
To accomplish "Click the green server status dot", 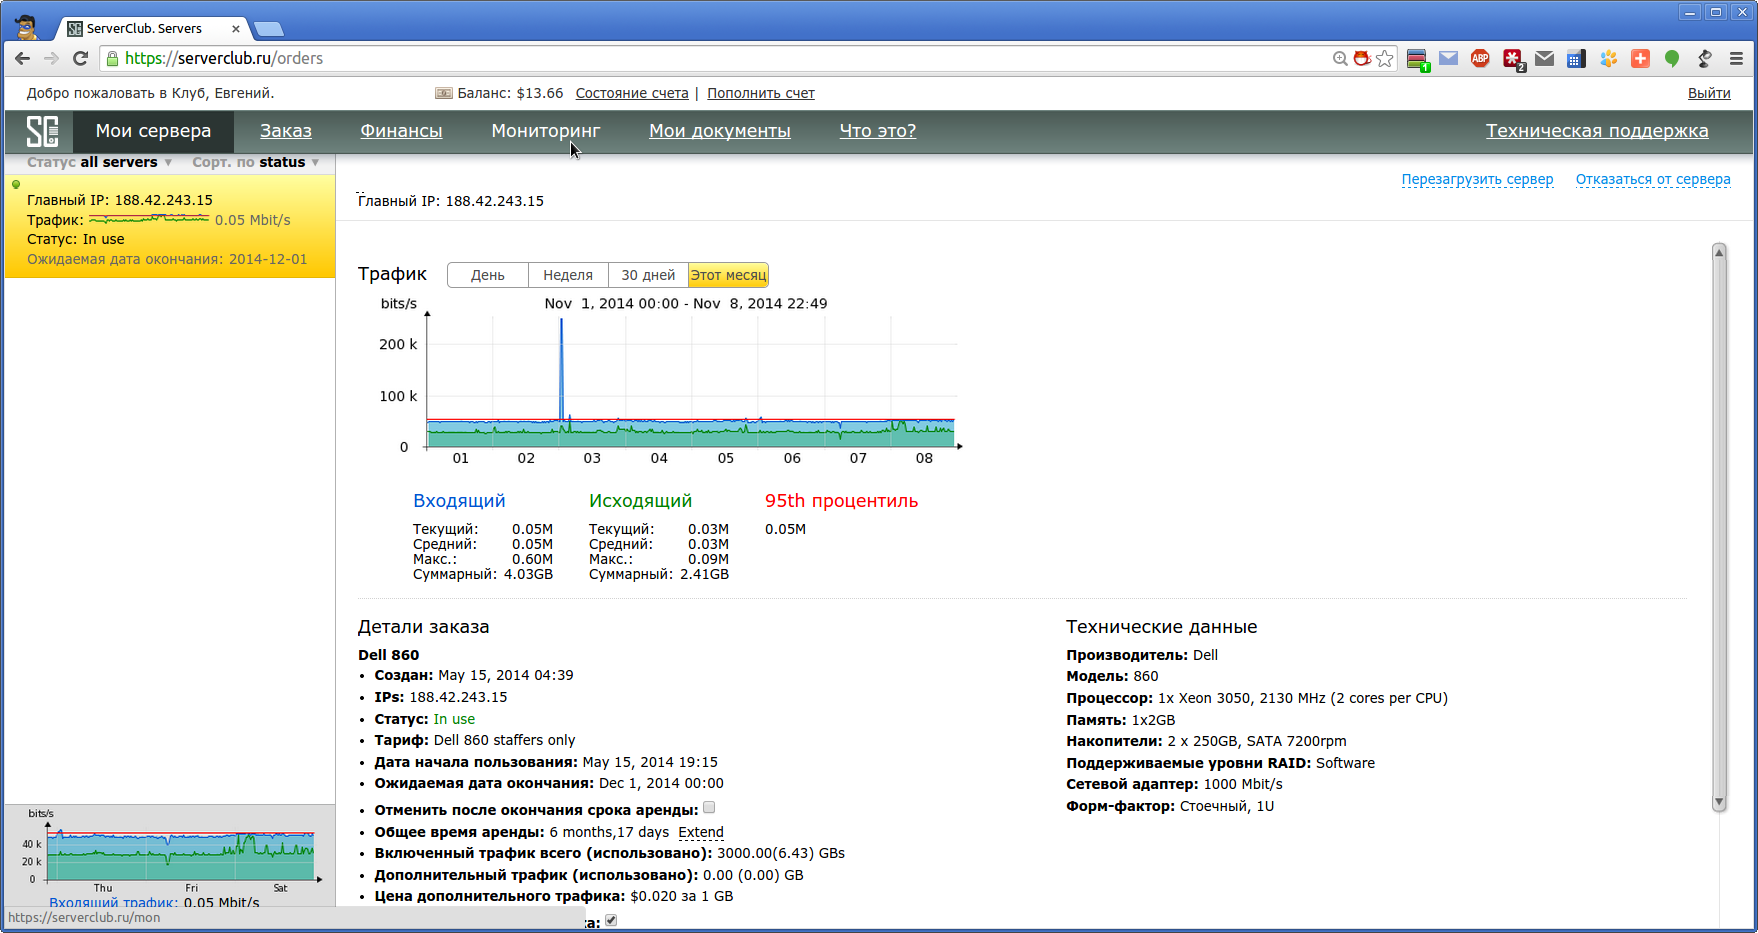I will coord(16,184).
